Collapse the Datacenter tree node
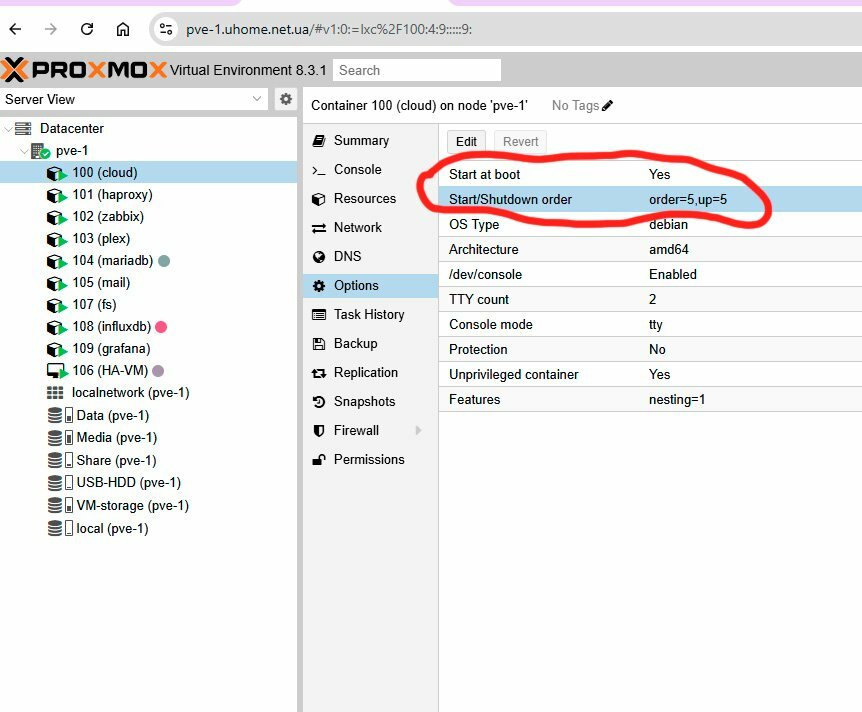The width and height of the screenshot is (862, 712). click(8, 129)
